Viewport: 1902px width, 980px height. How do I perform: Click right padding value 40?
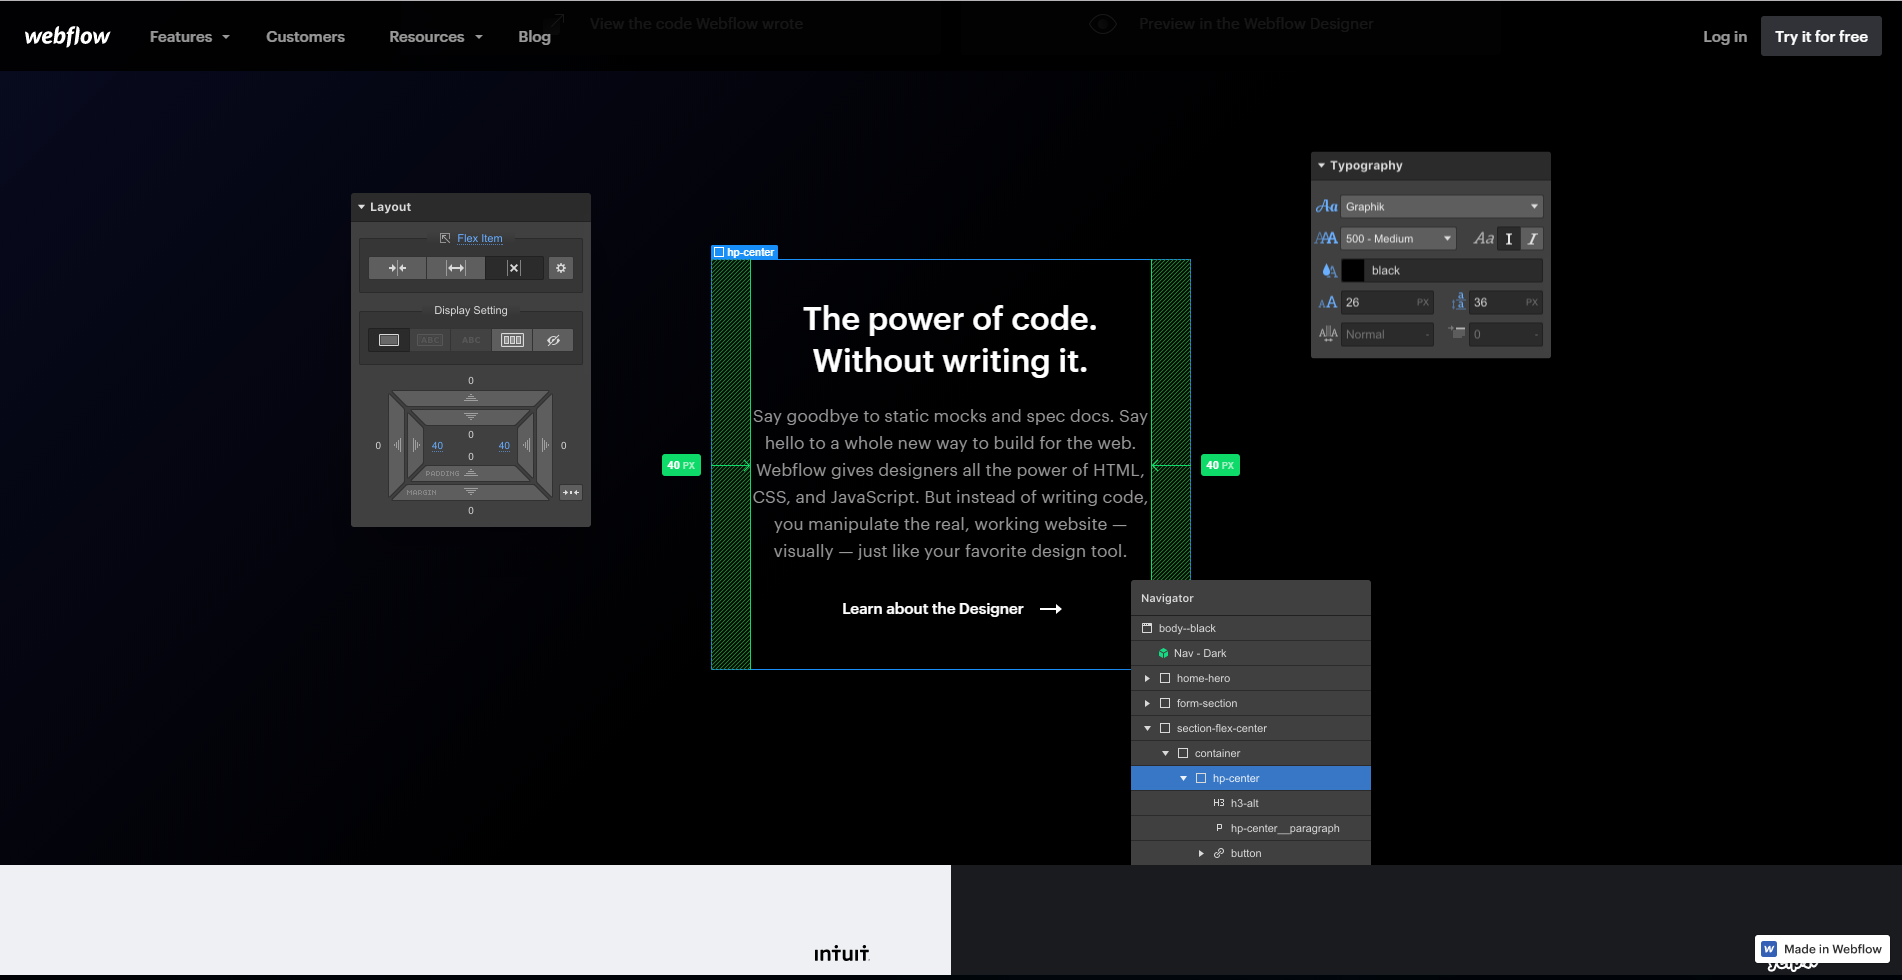click(504, 446)
